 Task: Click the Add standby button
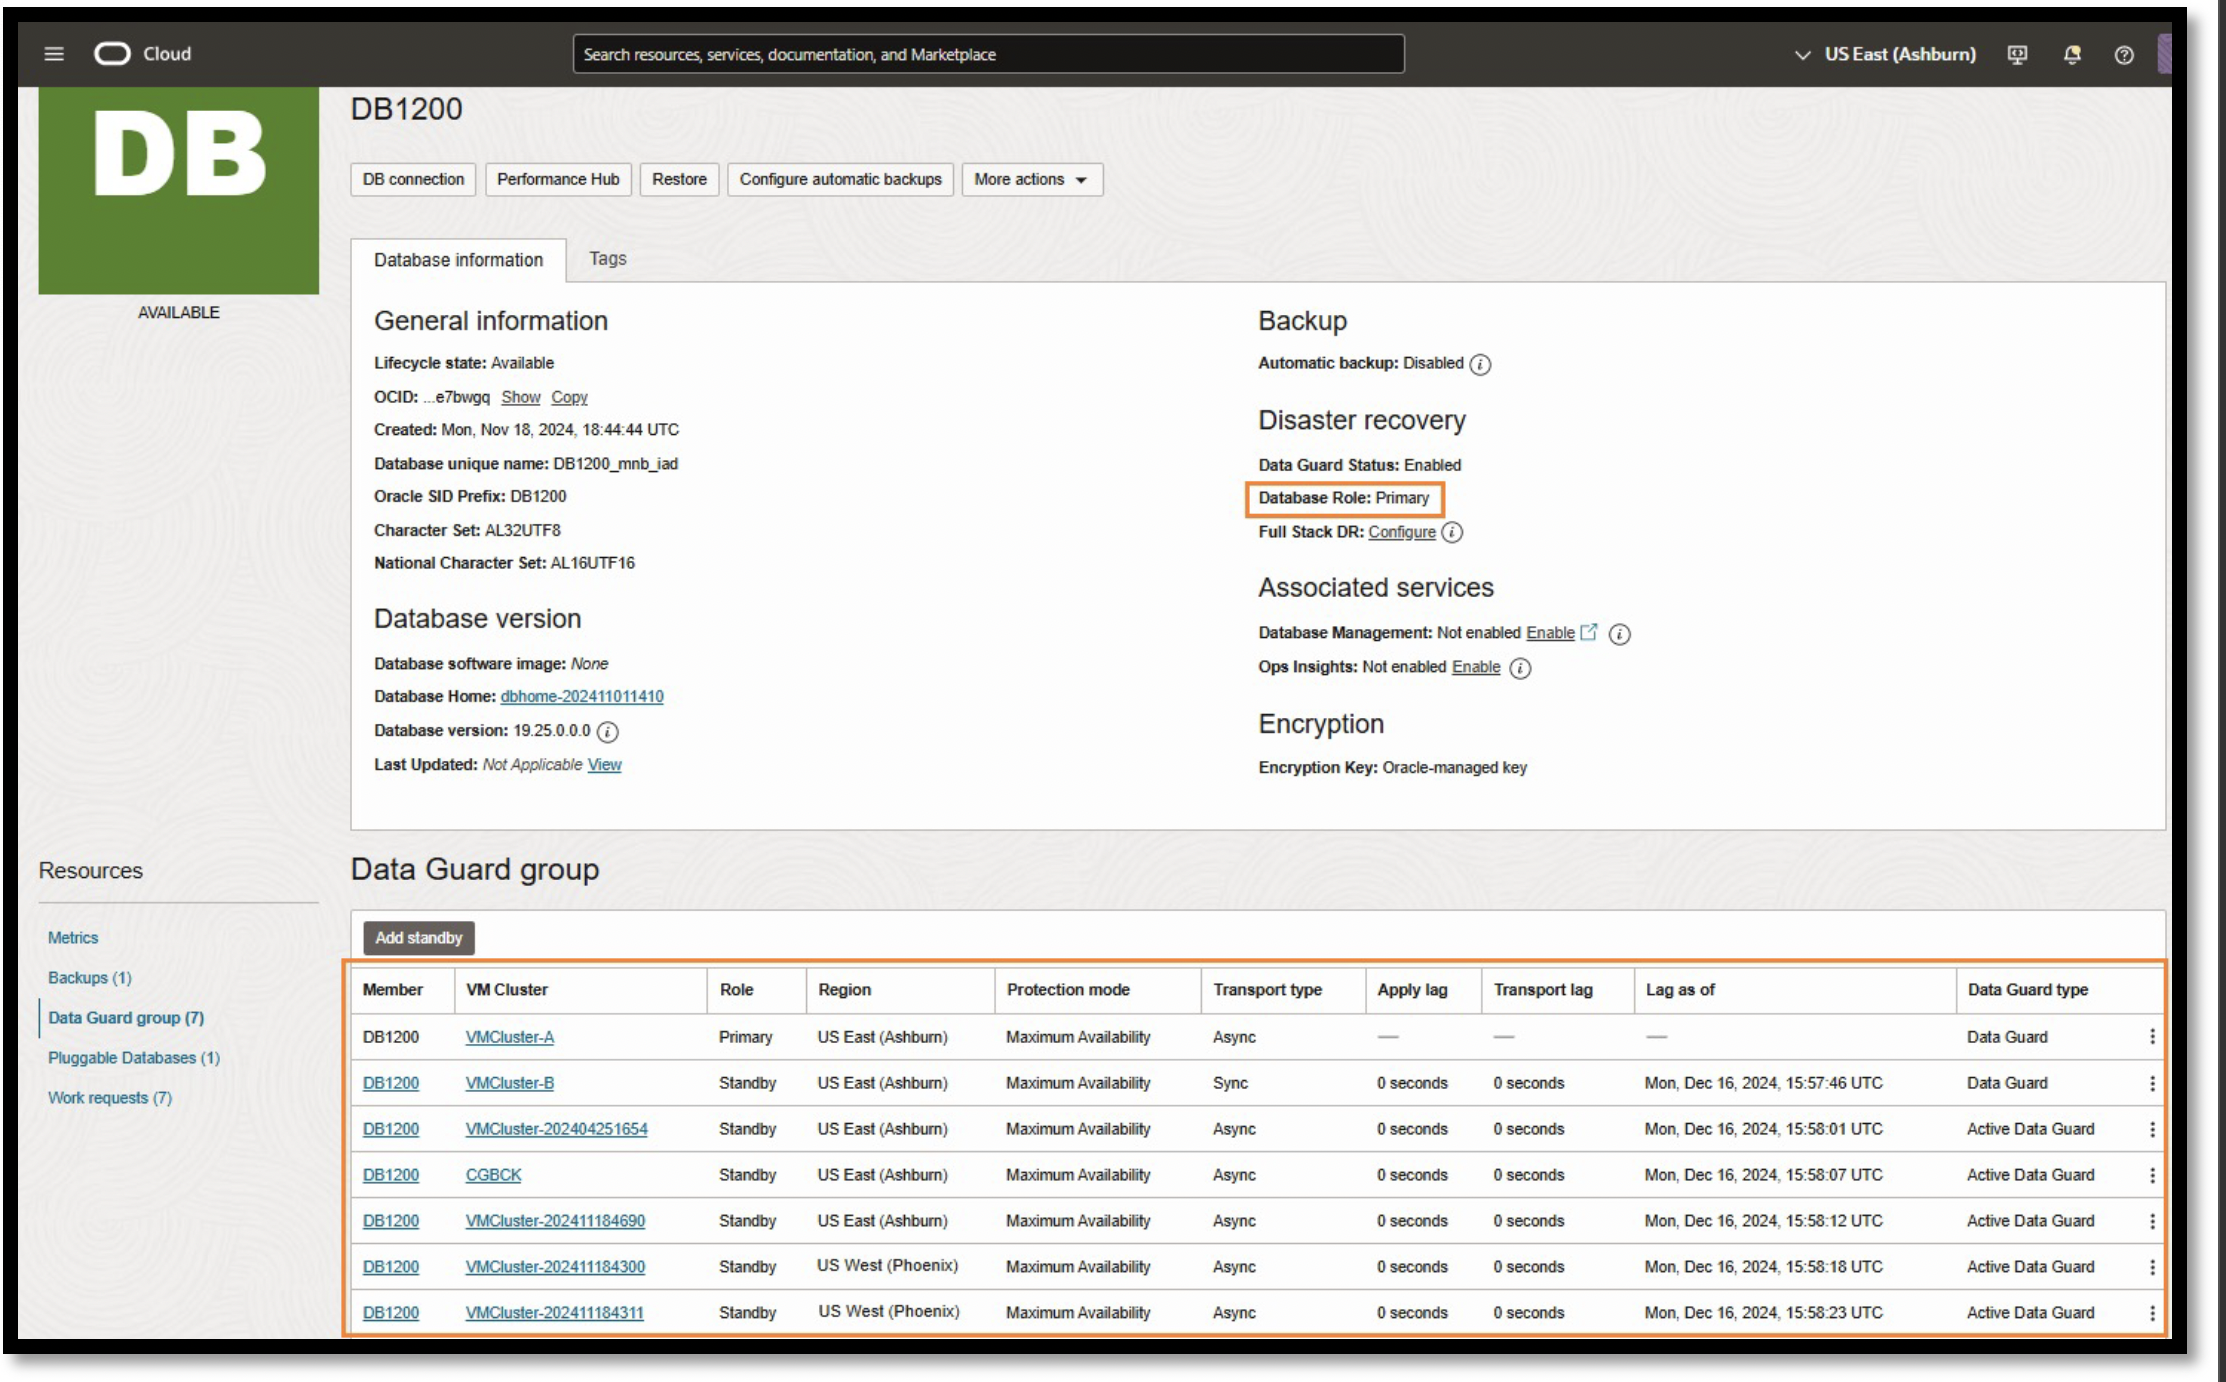(418, 938)
